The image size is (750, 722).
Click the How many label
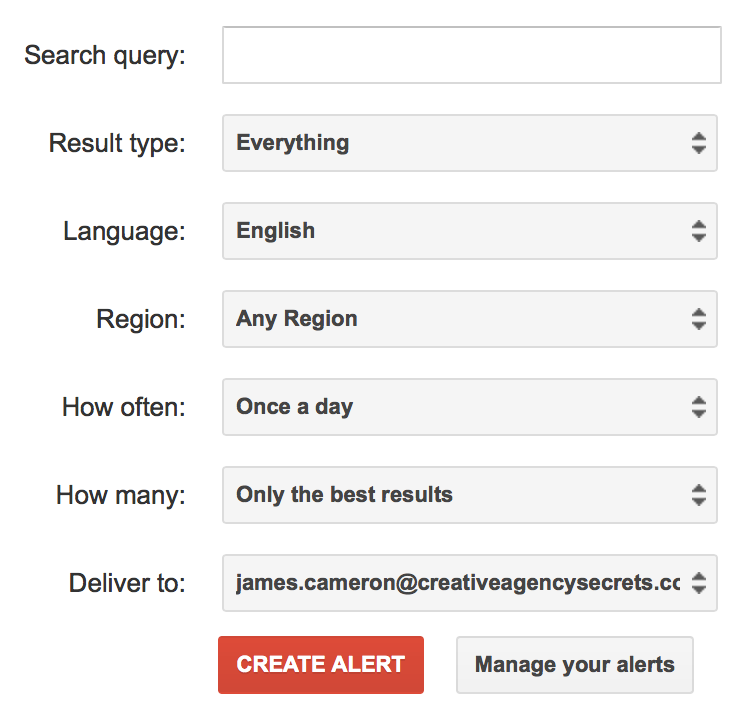[121, 496]
